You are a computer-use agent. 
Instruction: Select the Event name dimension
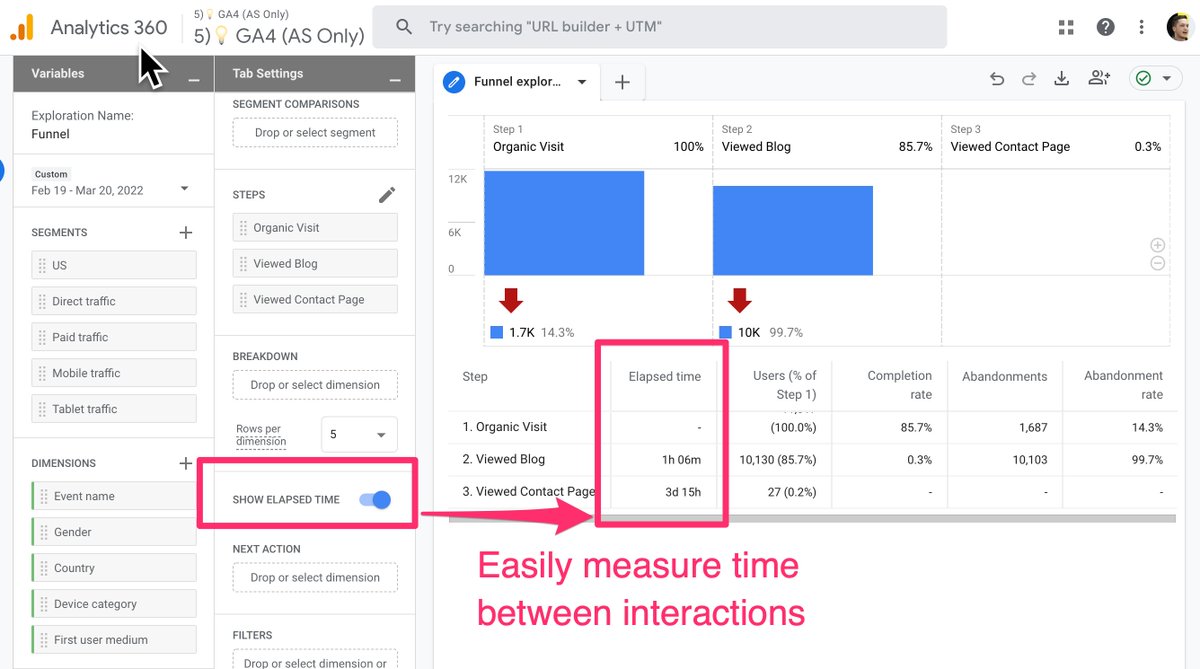point(114,496)
